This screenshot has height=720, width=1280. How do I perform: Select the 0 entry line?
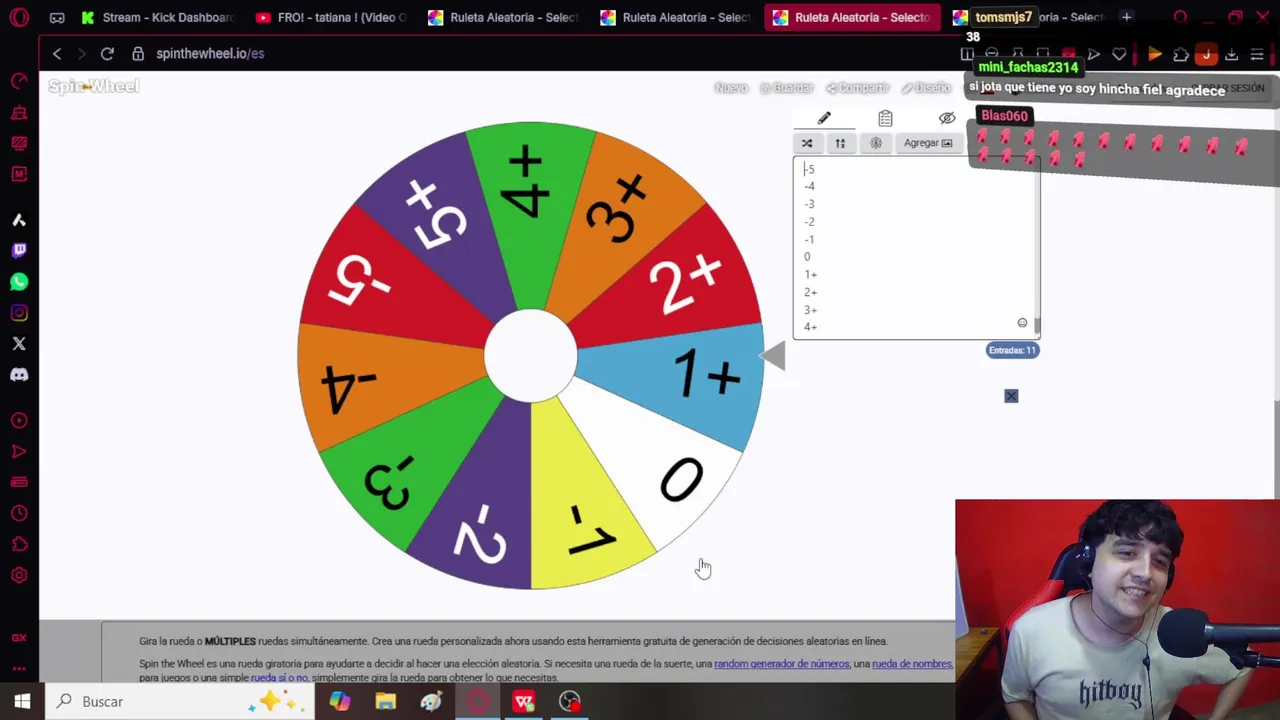point(807,257)
